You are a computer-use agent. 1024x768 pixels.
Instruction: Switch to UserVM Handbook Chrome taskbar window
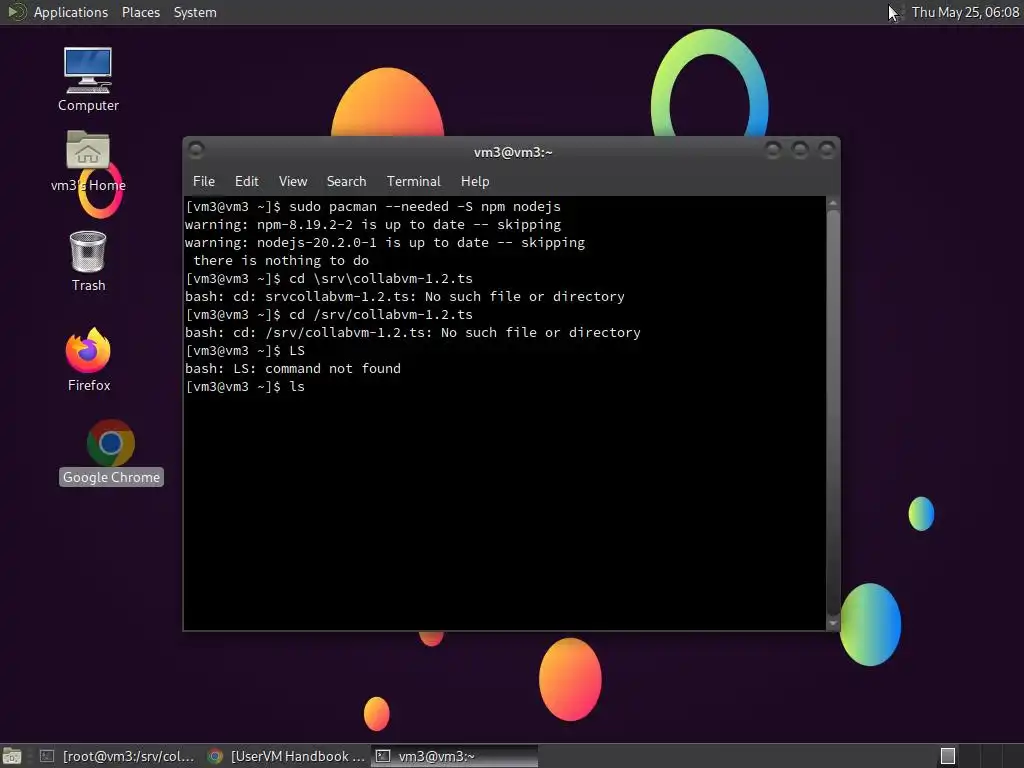coord(286,756)
